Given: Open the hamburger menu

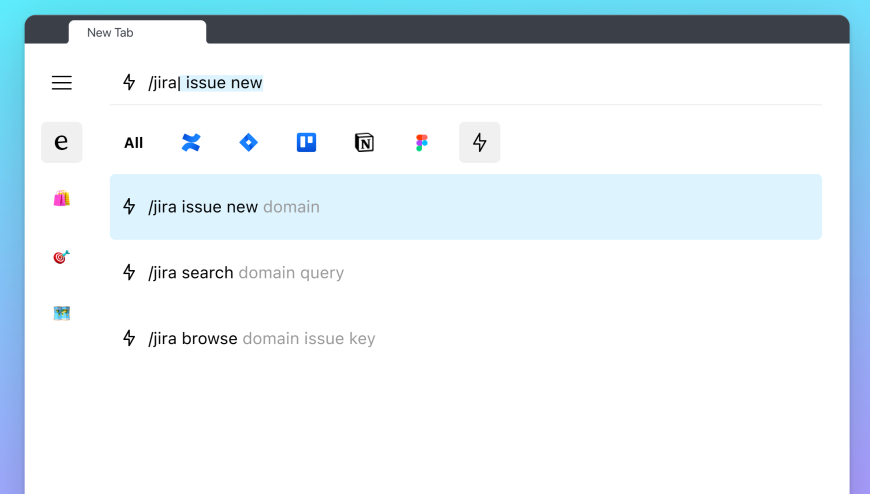Looking at the screenshot, I should pyautogui.click(x=62, y=83).
